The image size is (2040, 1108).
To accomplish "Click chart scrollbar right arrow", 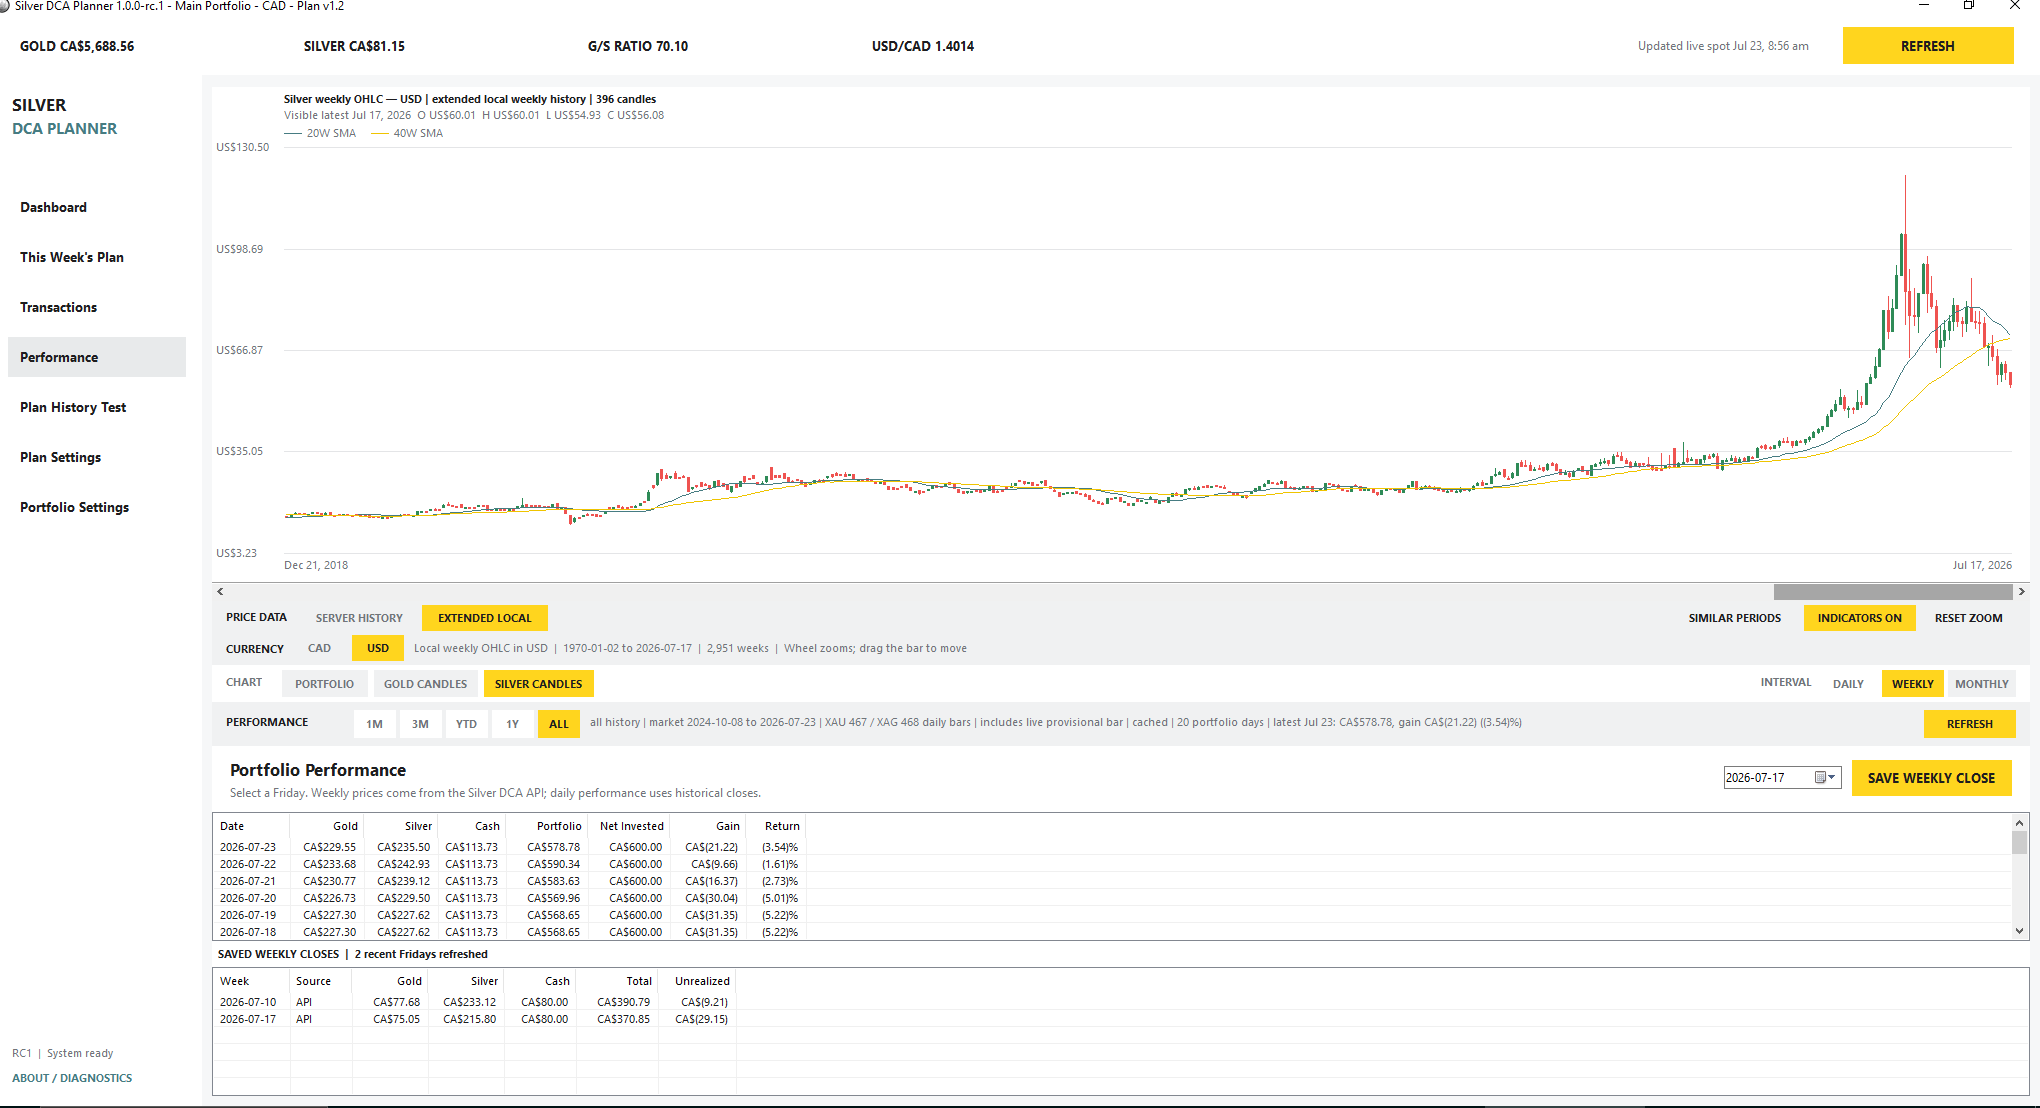I will [2021, 592].
